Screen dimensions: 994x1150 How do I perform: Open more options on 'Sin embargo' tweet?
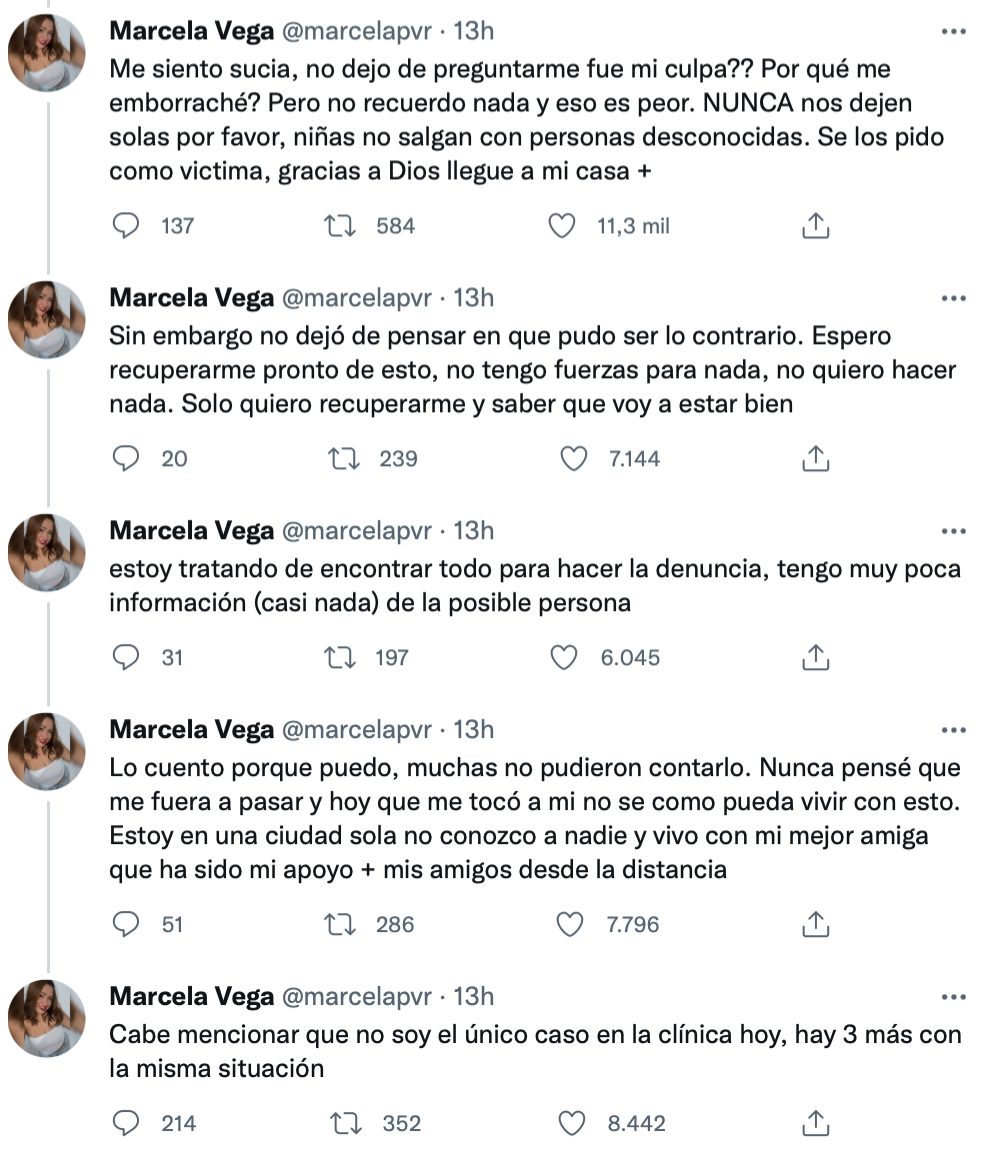[954, 299]
